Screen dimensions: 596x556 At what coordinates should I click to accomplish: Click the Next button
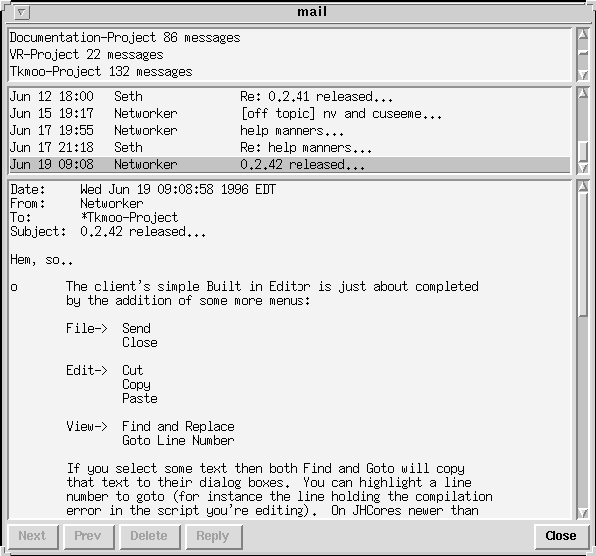pyautogui.click(x=33, y=536)
